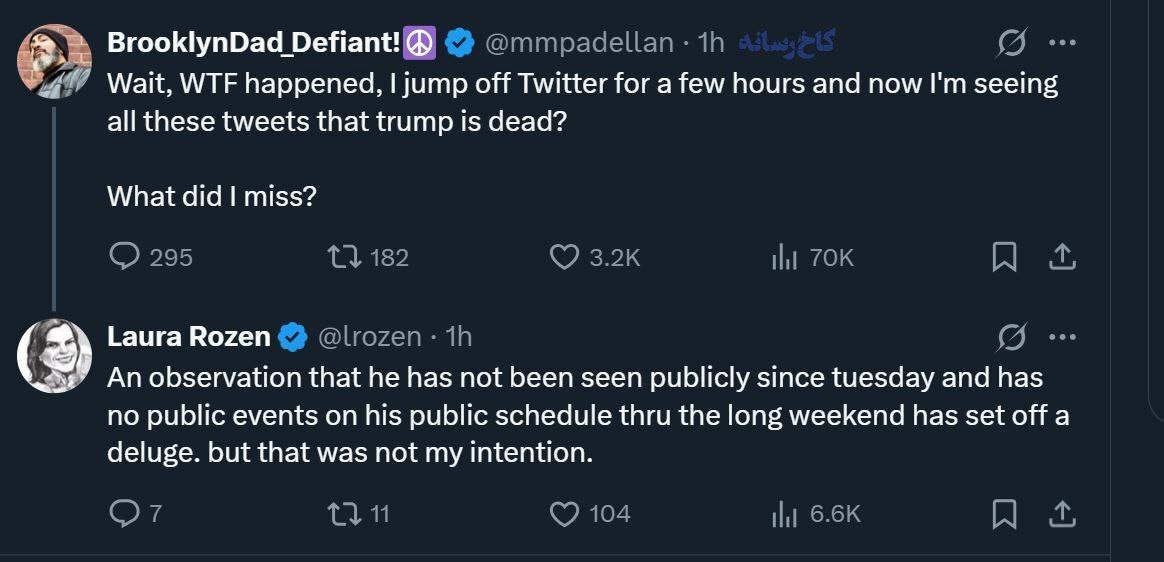The image size is (1164, 562).
Task: View analytics showing 6.6K views
Action: pyautogui.click(x=784, y=514)
